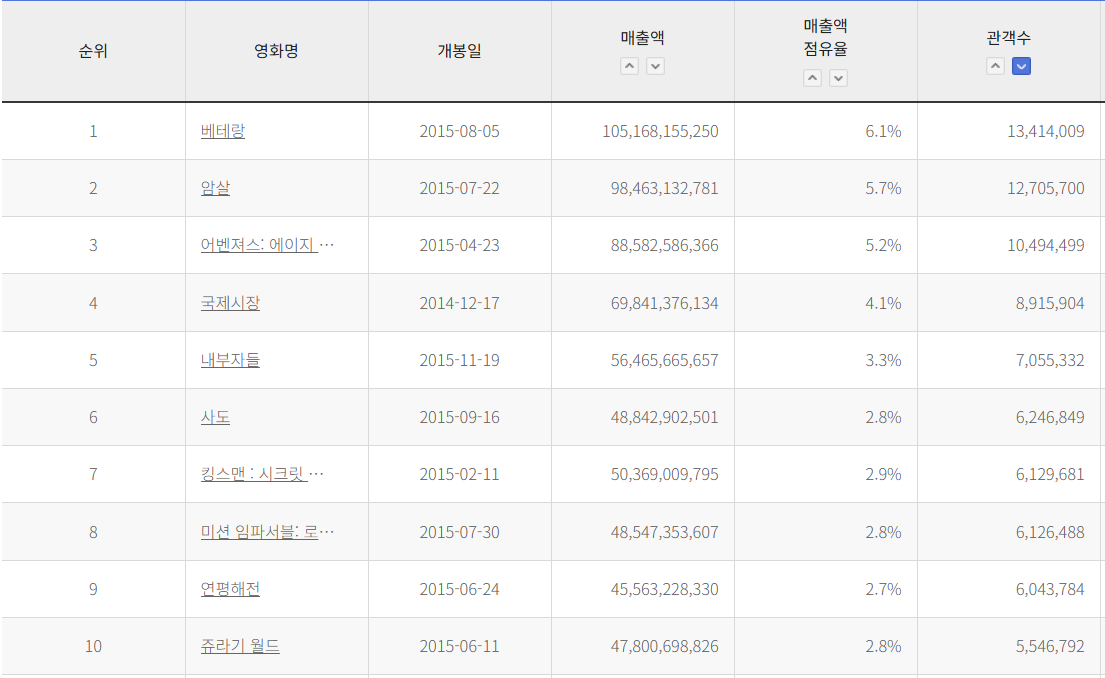Open the 사도 movie link
Screen dimensions: 1105x678
[x=215, y=417]
